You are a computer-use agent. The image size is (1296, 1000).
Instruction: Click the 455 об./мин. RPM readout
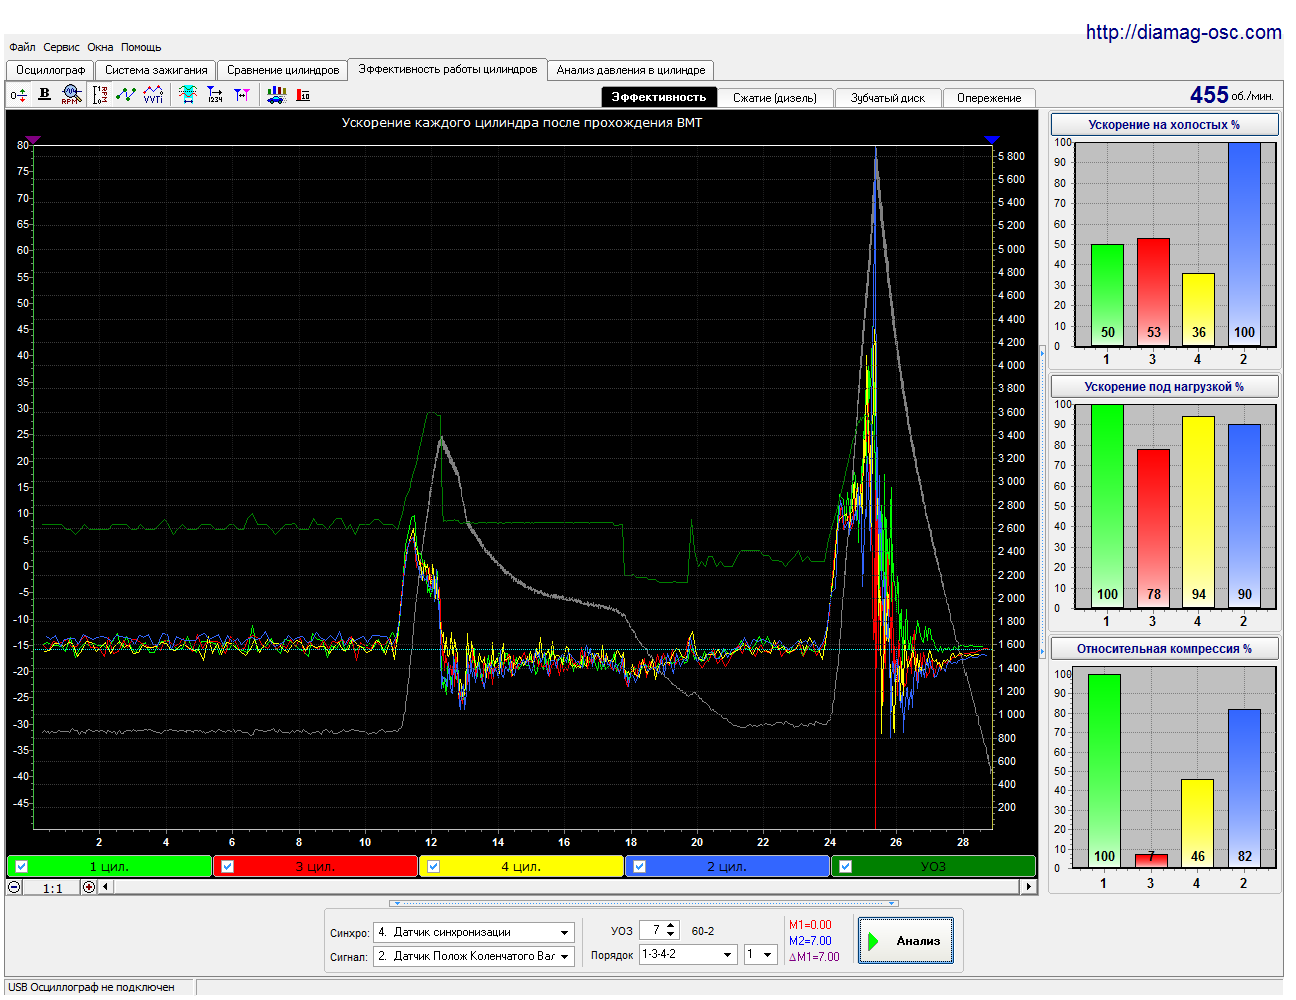tap(1231, 95)
